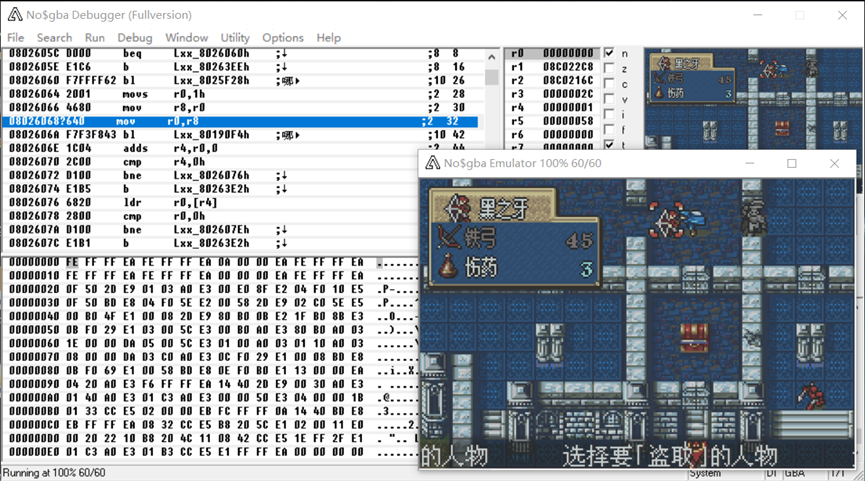
Task: Maximize the No$gba Emulator window
Action: tap(792, 163)
